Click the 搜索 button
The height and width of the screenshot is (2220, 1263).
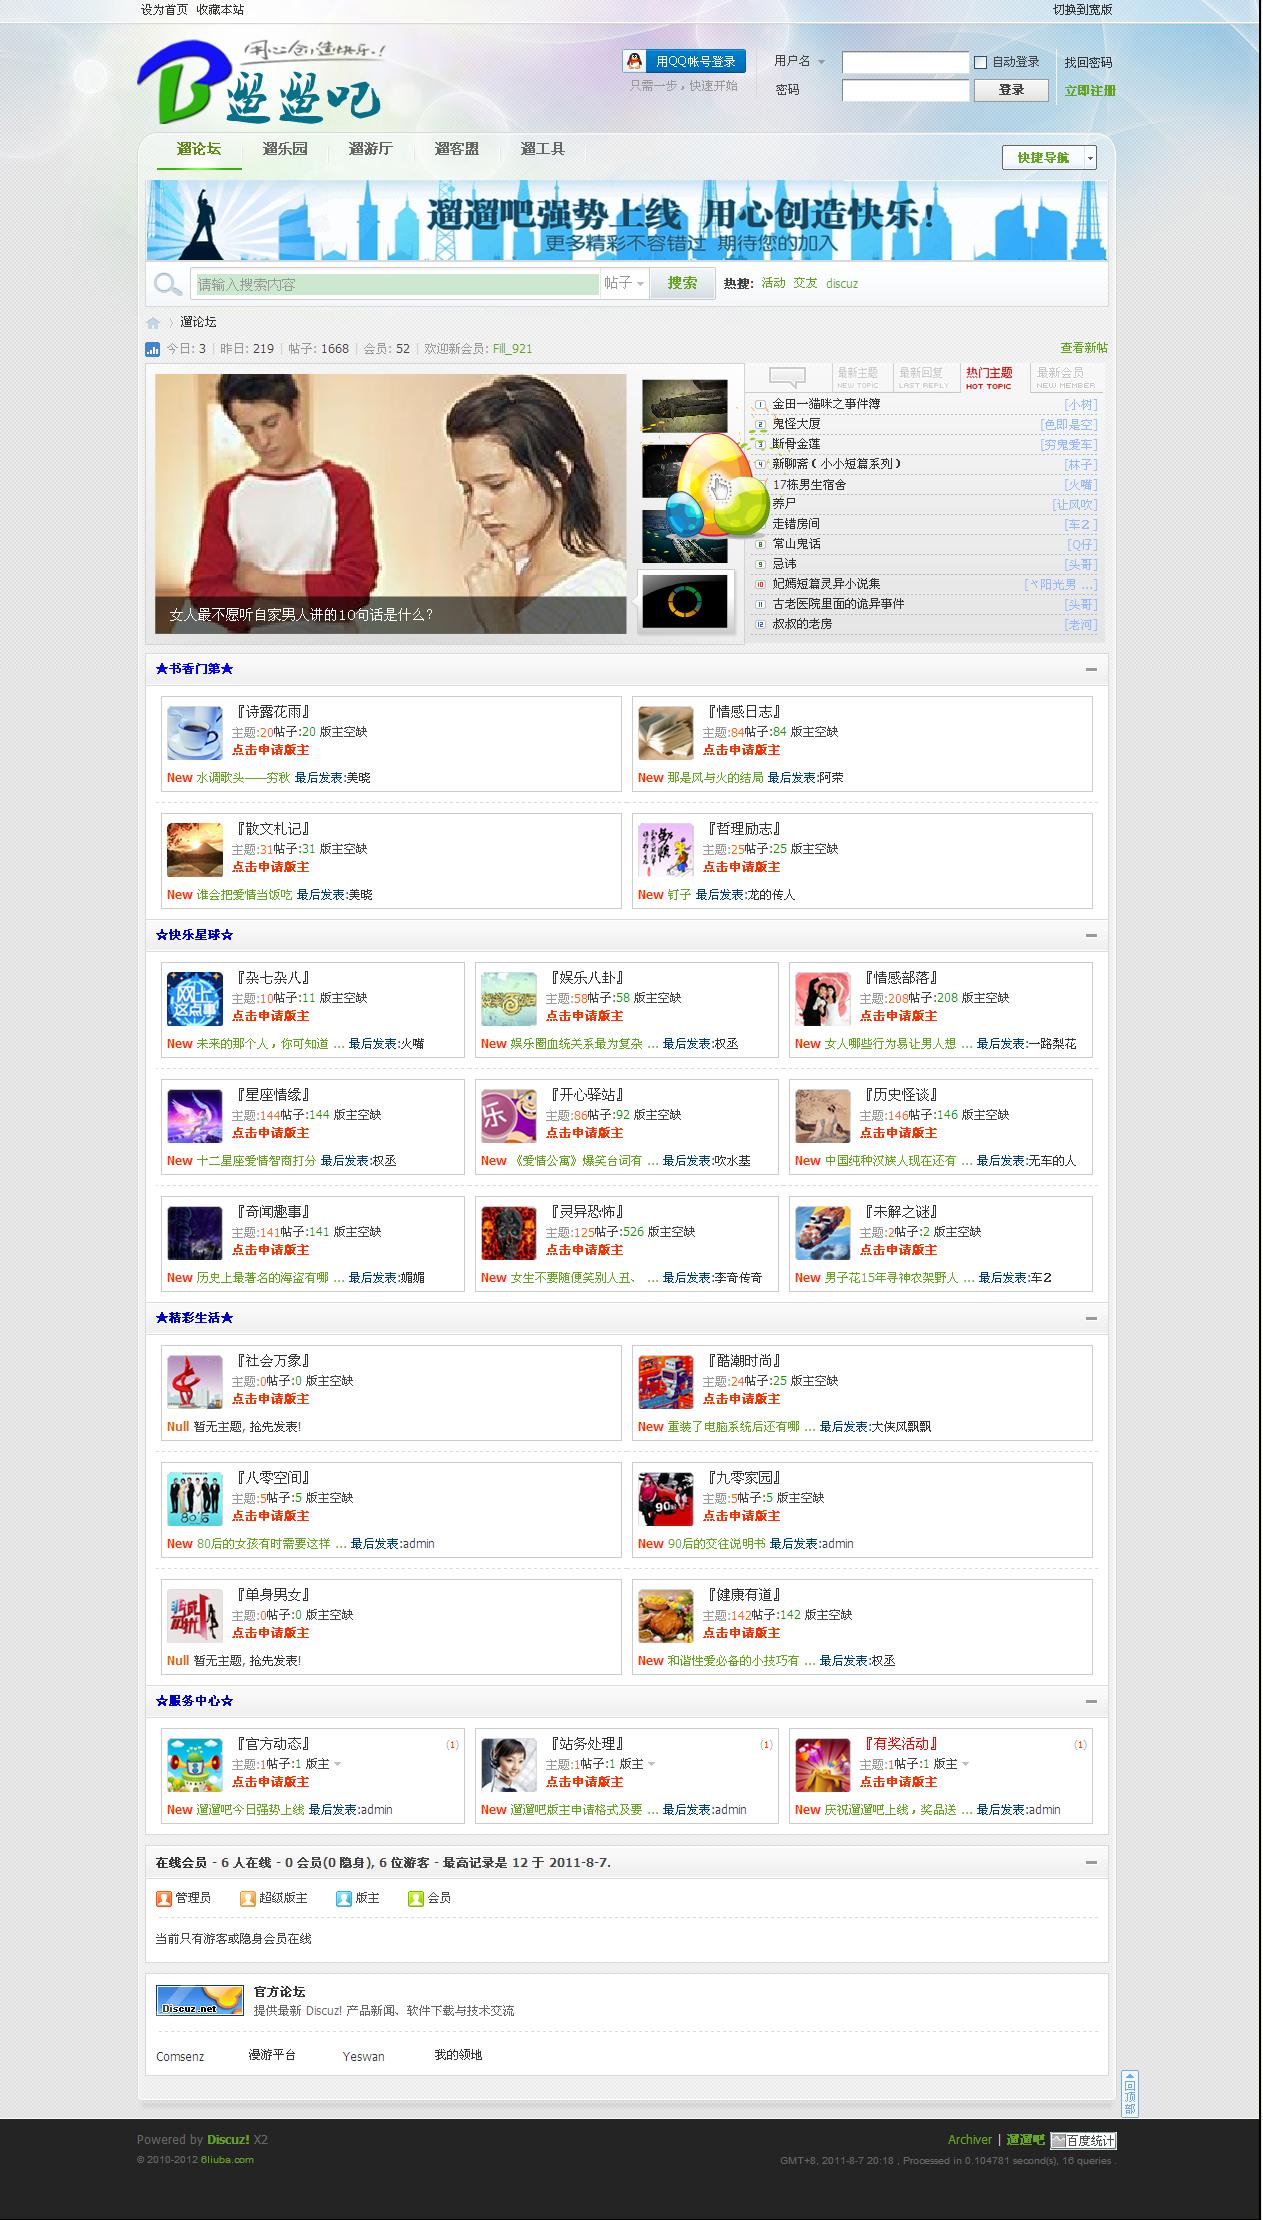coord(683,283)
